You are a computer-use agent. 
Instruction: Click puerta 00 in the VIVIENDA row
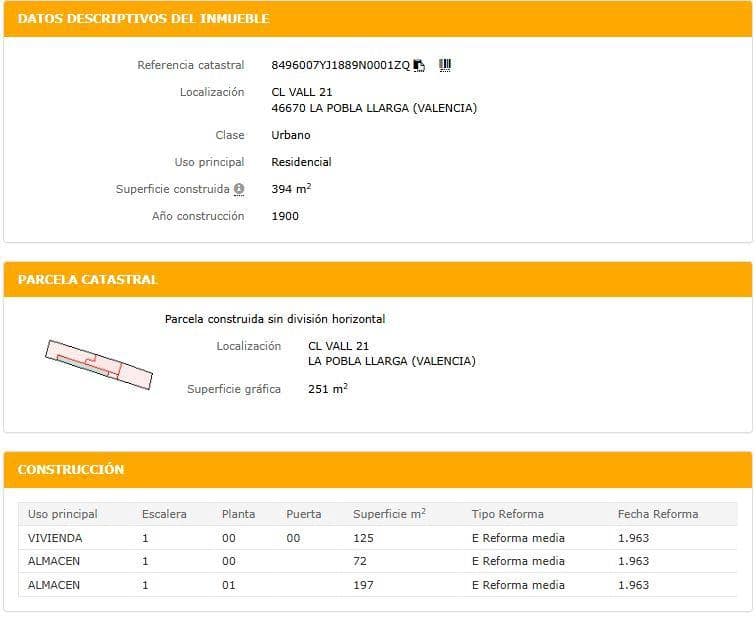[293, 538]
